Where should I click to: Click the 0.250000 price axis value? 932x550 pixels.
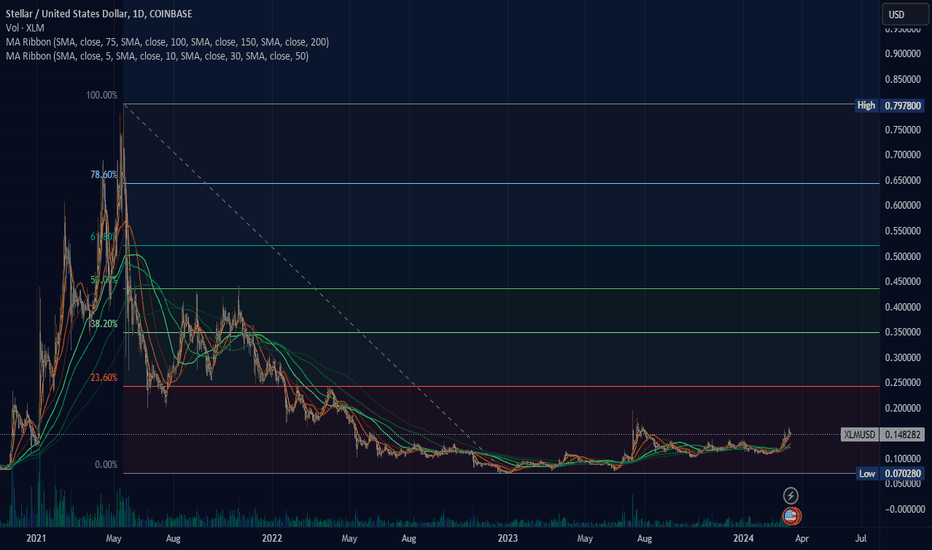coord(903,382)
